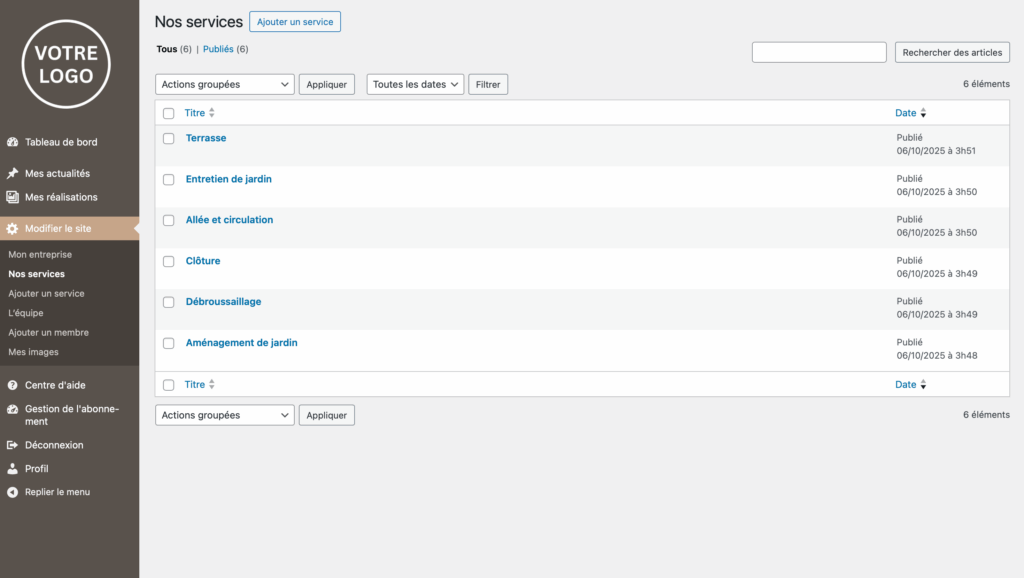
Task: Open the top Actions groupées dropdown
Action: [225, 85]
